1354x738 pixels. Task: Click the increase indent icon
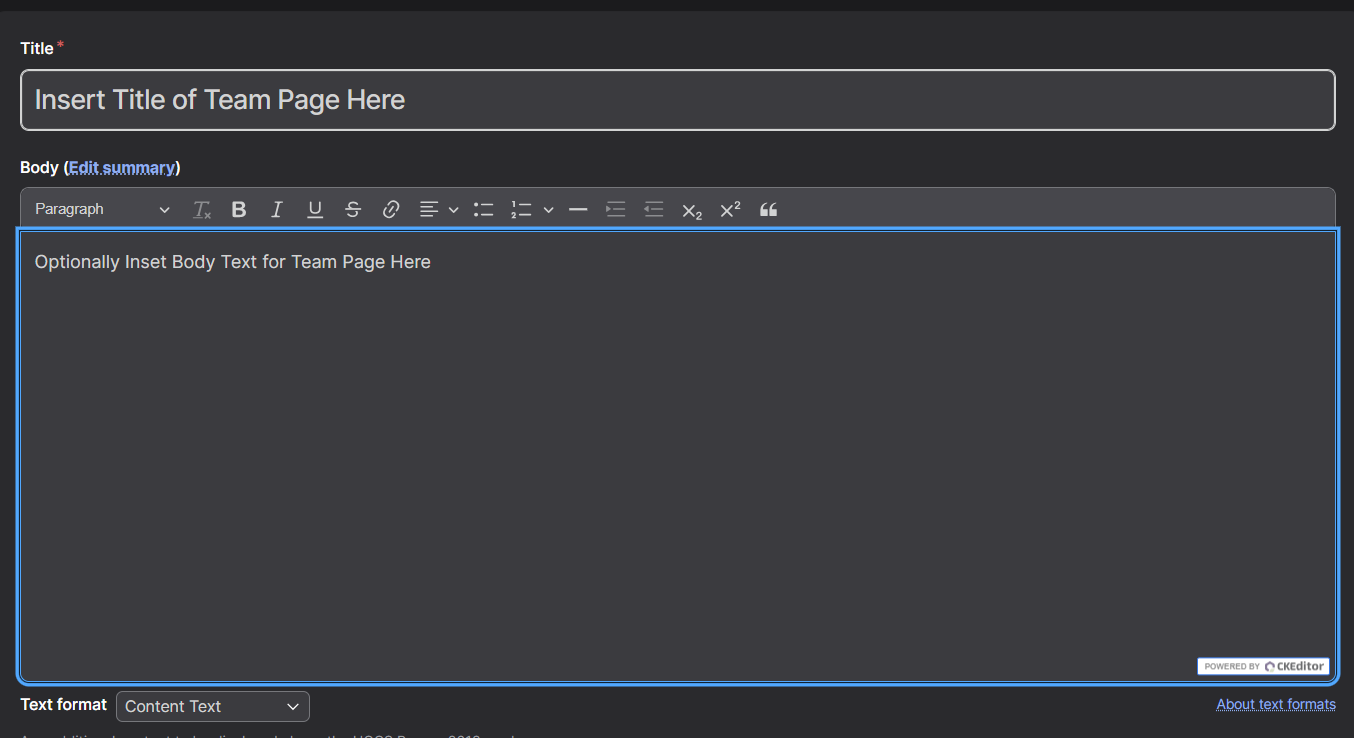click(x=616, y=210)
